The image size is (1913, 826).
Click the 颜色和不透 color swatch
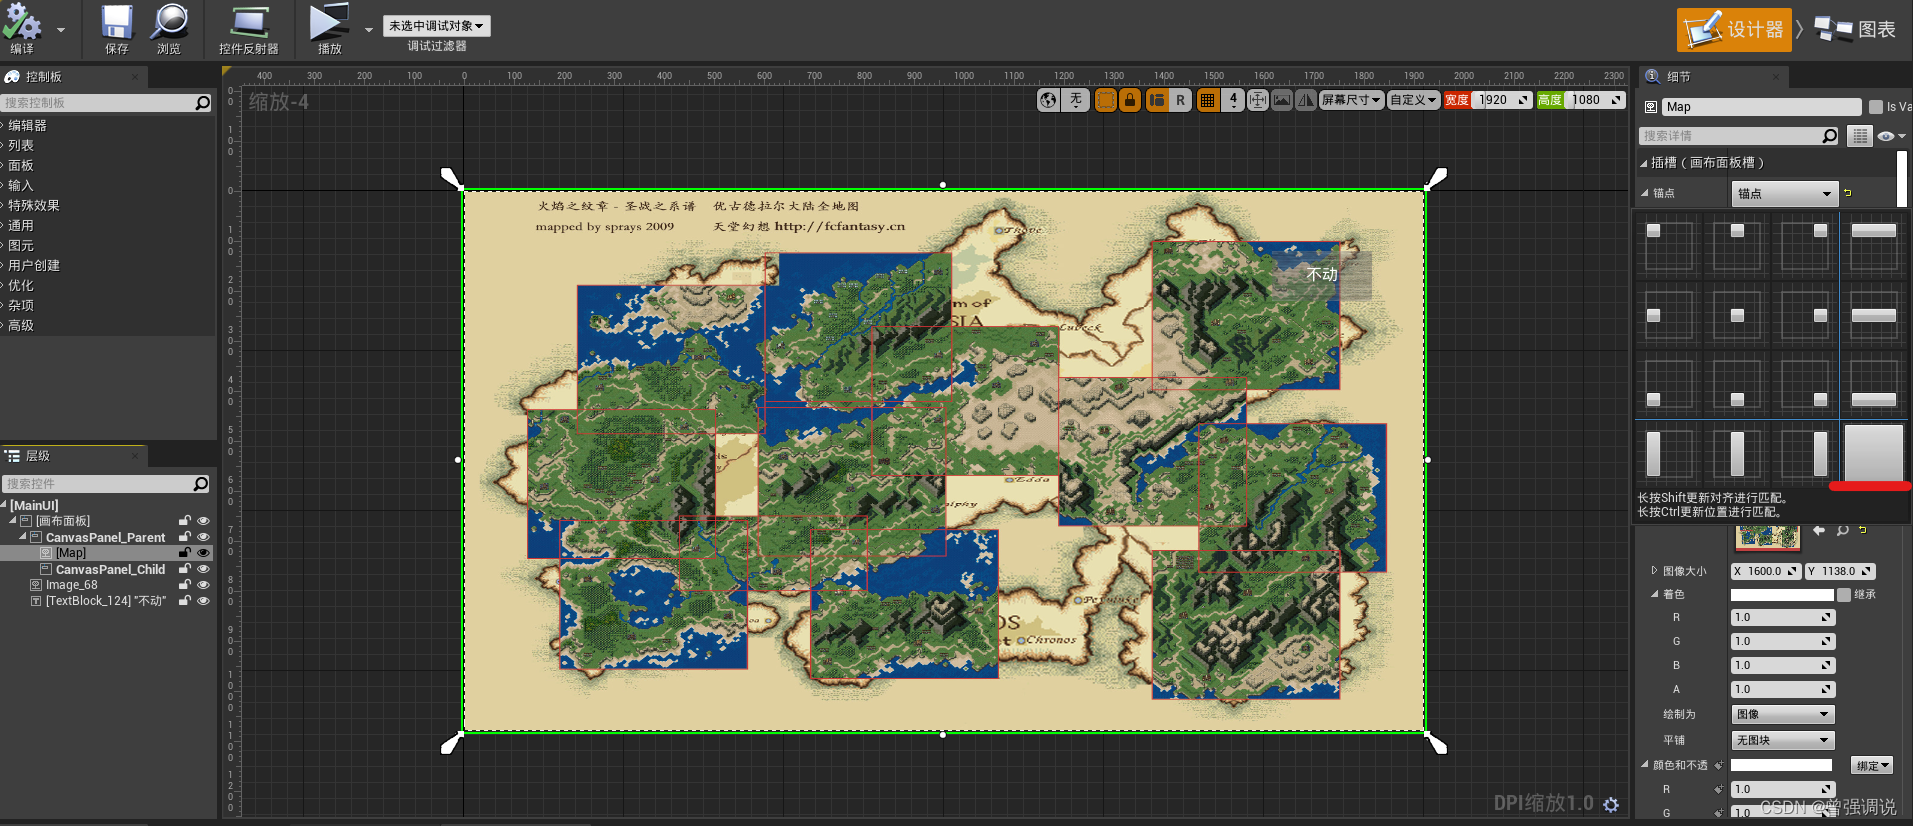pyautogui.click(x=1781, y=766)
